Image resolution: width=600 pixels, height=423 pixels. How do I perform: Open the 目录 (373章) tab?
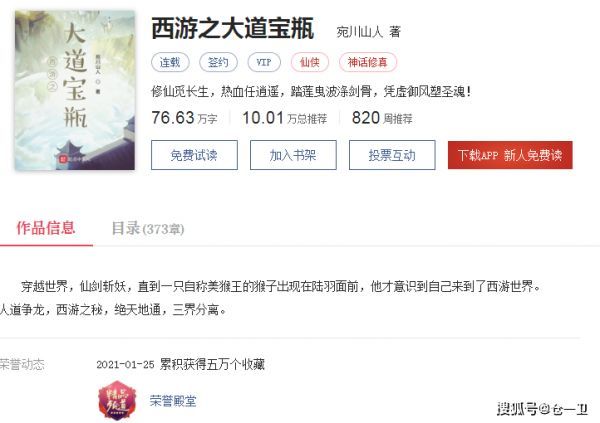[x=148, y=229]
